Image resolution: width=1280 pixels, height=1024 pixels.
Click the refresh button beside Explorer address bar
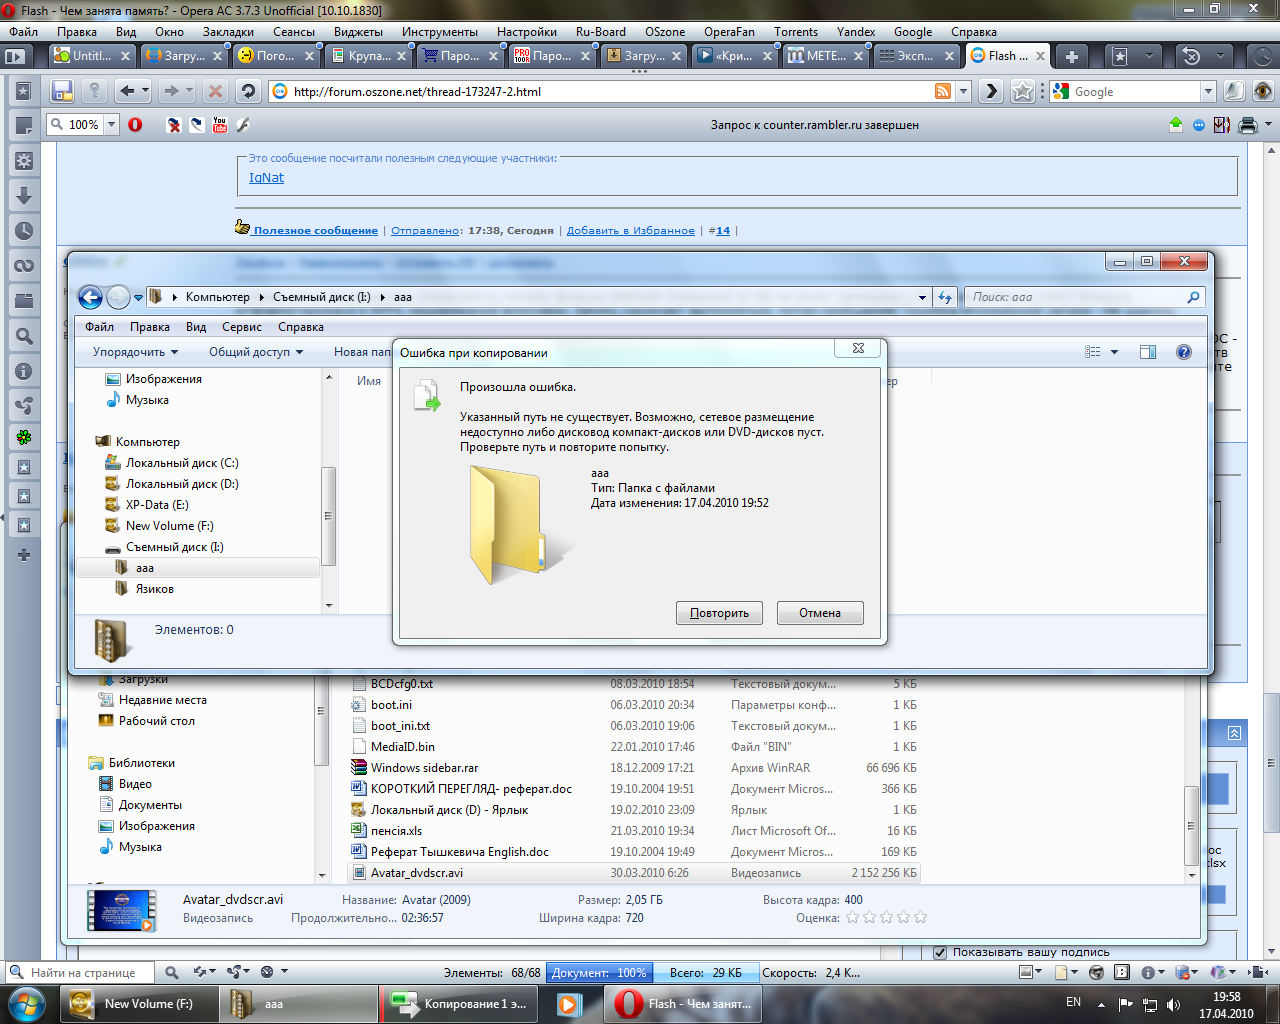click(x=945, y=297)
